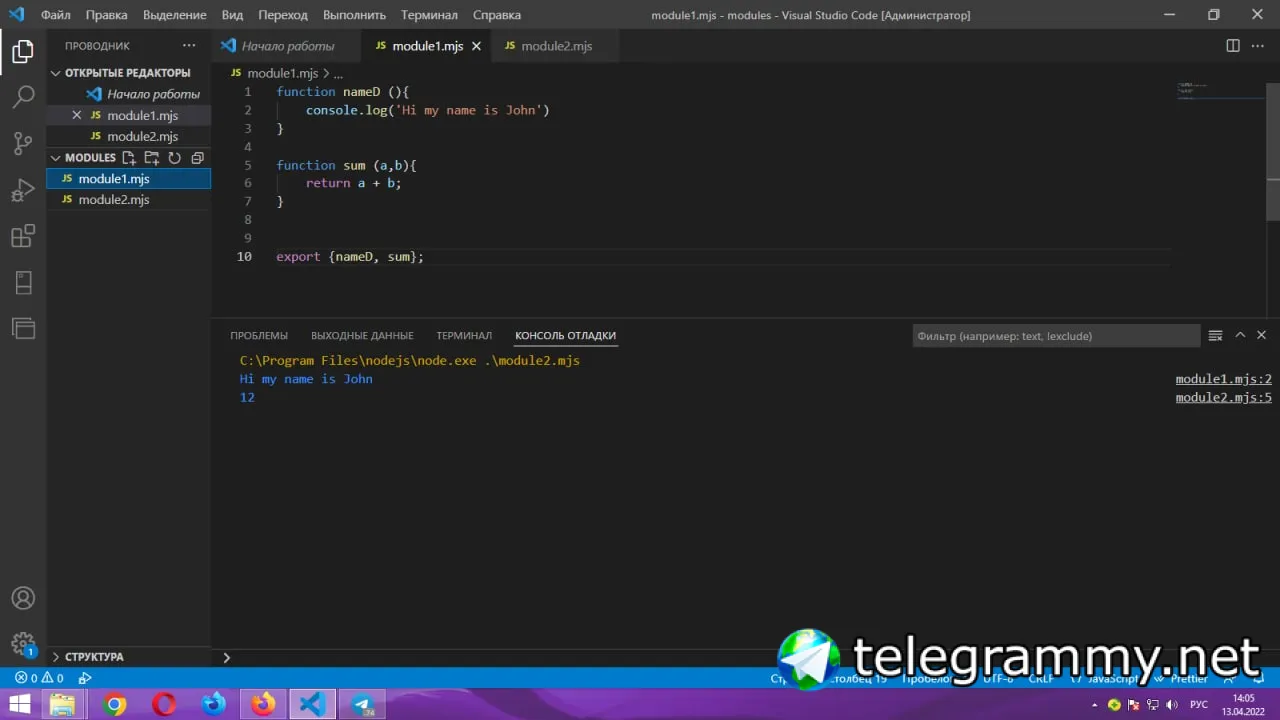Open the Переход menu

(283, 15)
